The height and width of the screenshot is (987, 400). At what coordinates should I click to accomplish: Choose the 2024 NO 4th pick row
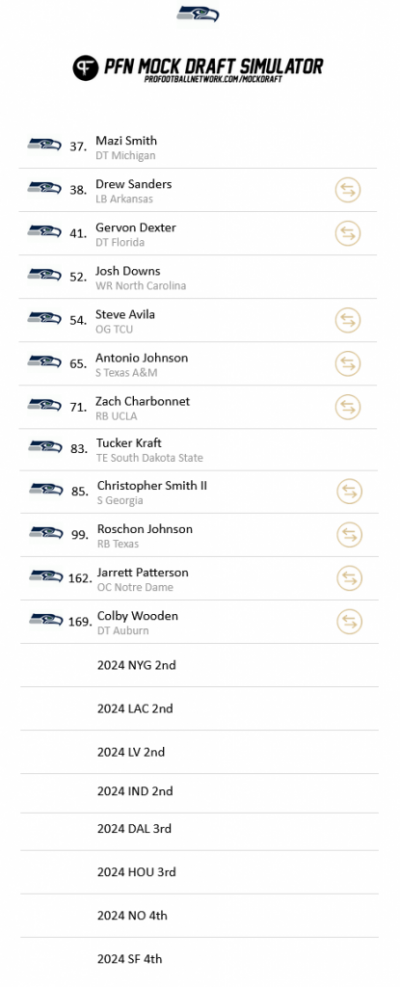[199, 916]
